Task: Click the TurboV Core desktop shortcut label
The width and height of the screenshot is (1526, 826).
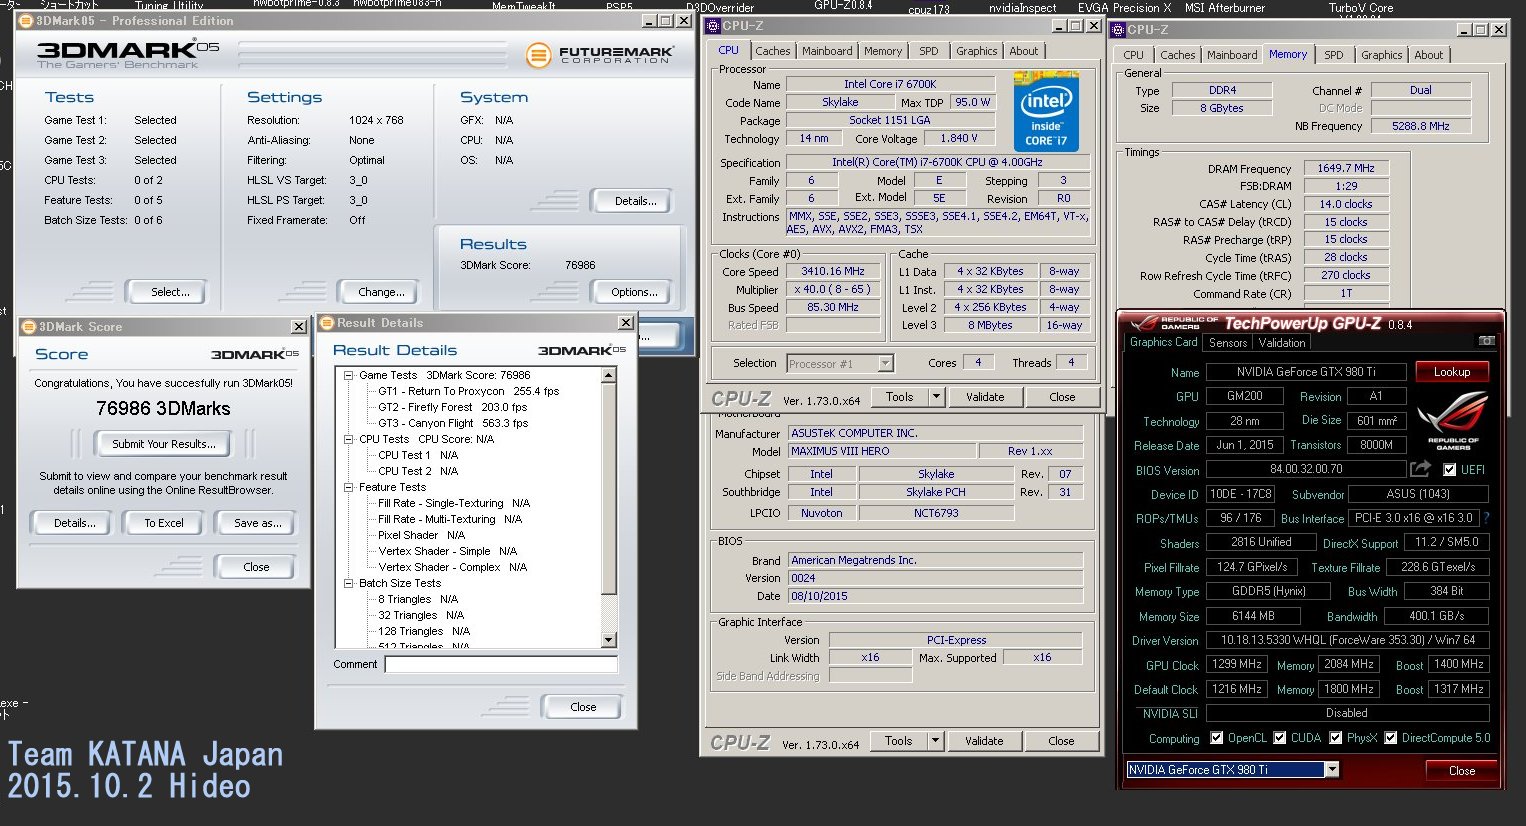Action: (1361, 8)
